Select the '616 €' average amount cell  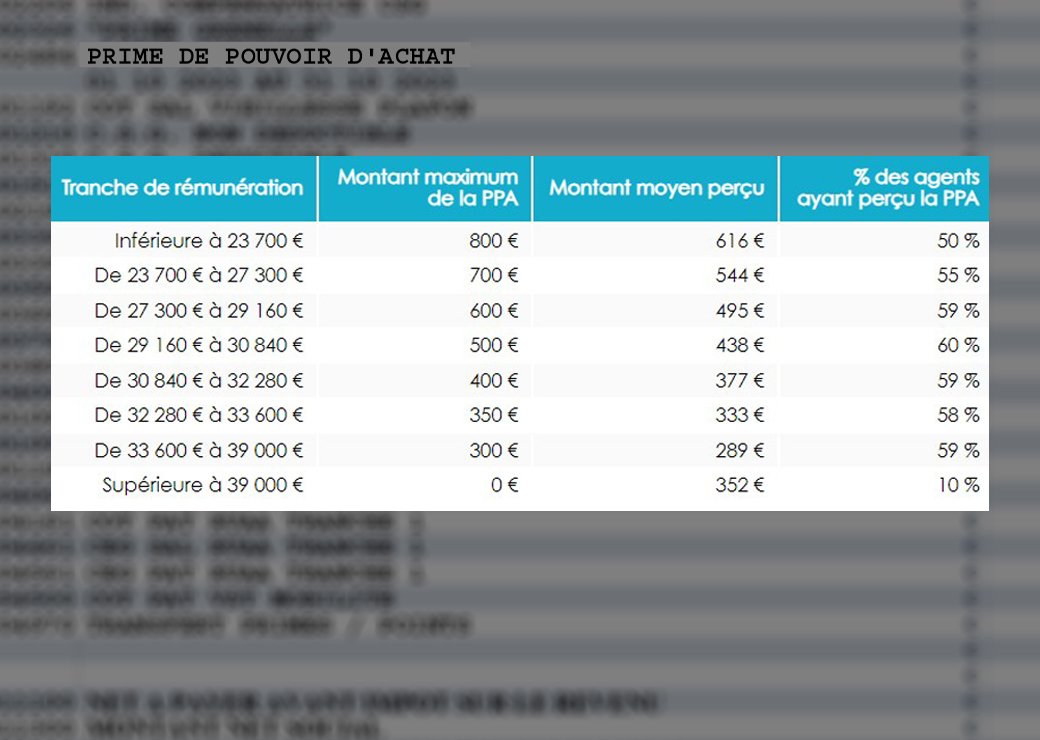[740, 240]
